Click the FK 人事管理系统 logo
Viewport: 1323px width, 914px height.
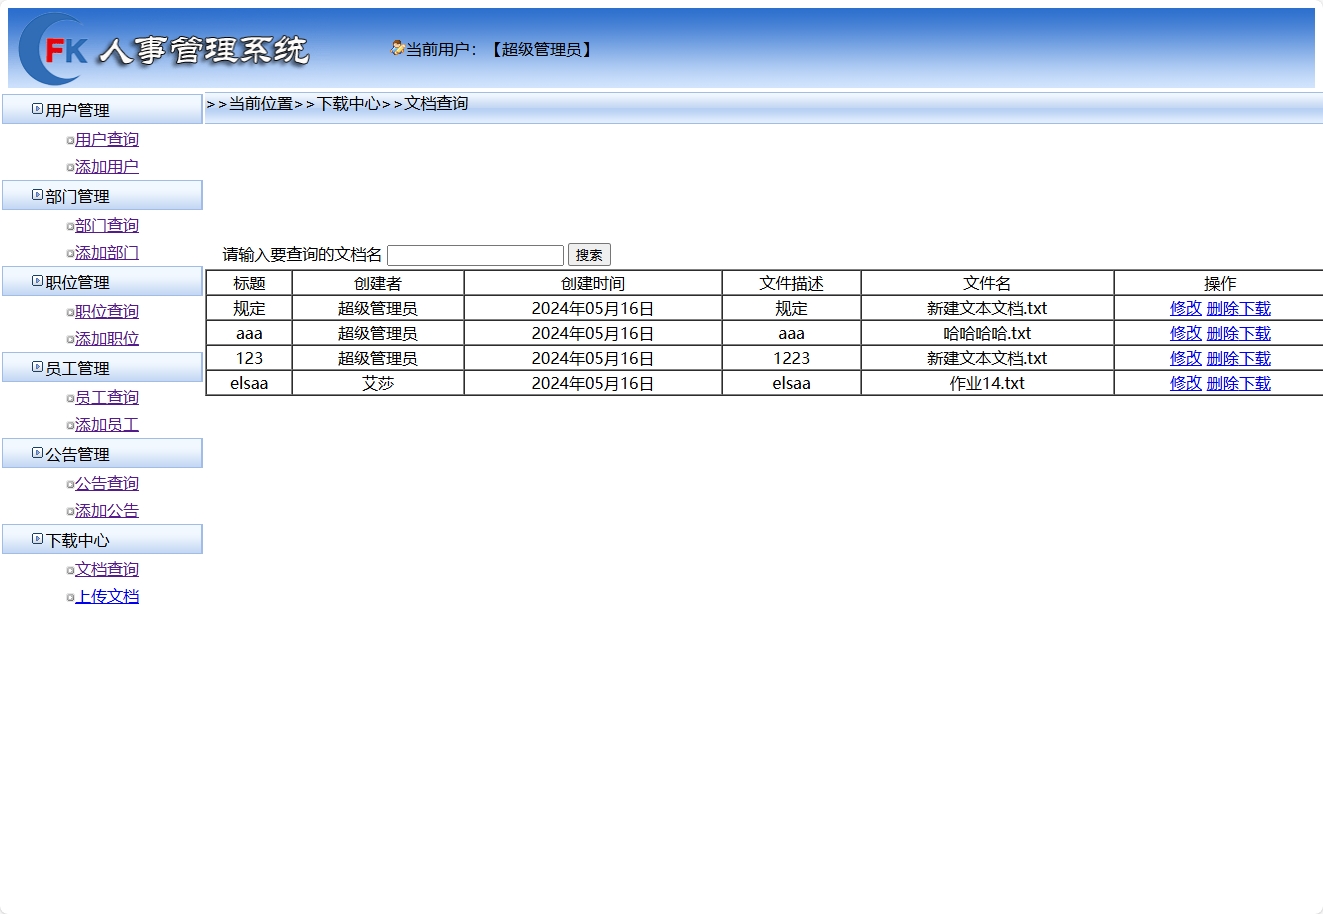[x=164, y=49]
